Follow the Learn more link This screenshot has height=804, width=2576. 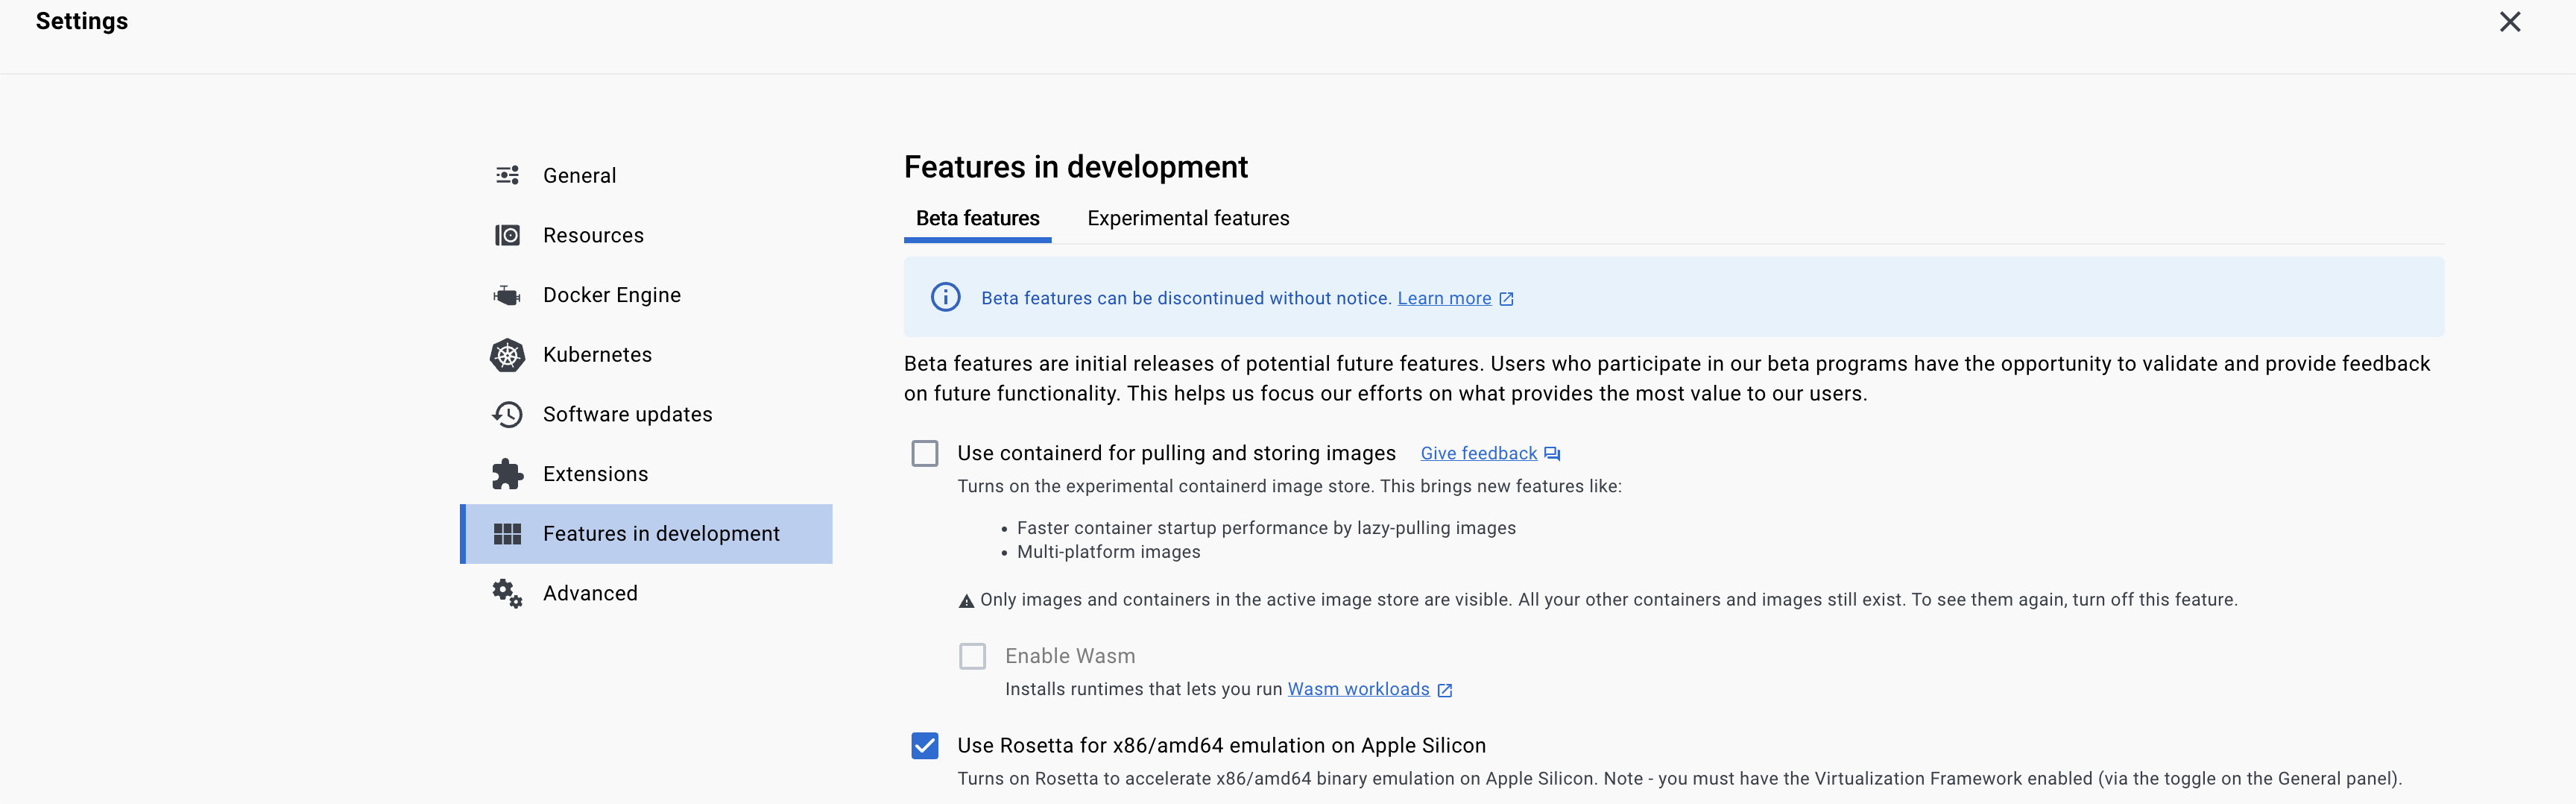pyautogui.click(x=1444, y=298)
